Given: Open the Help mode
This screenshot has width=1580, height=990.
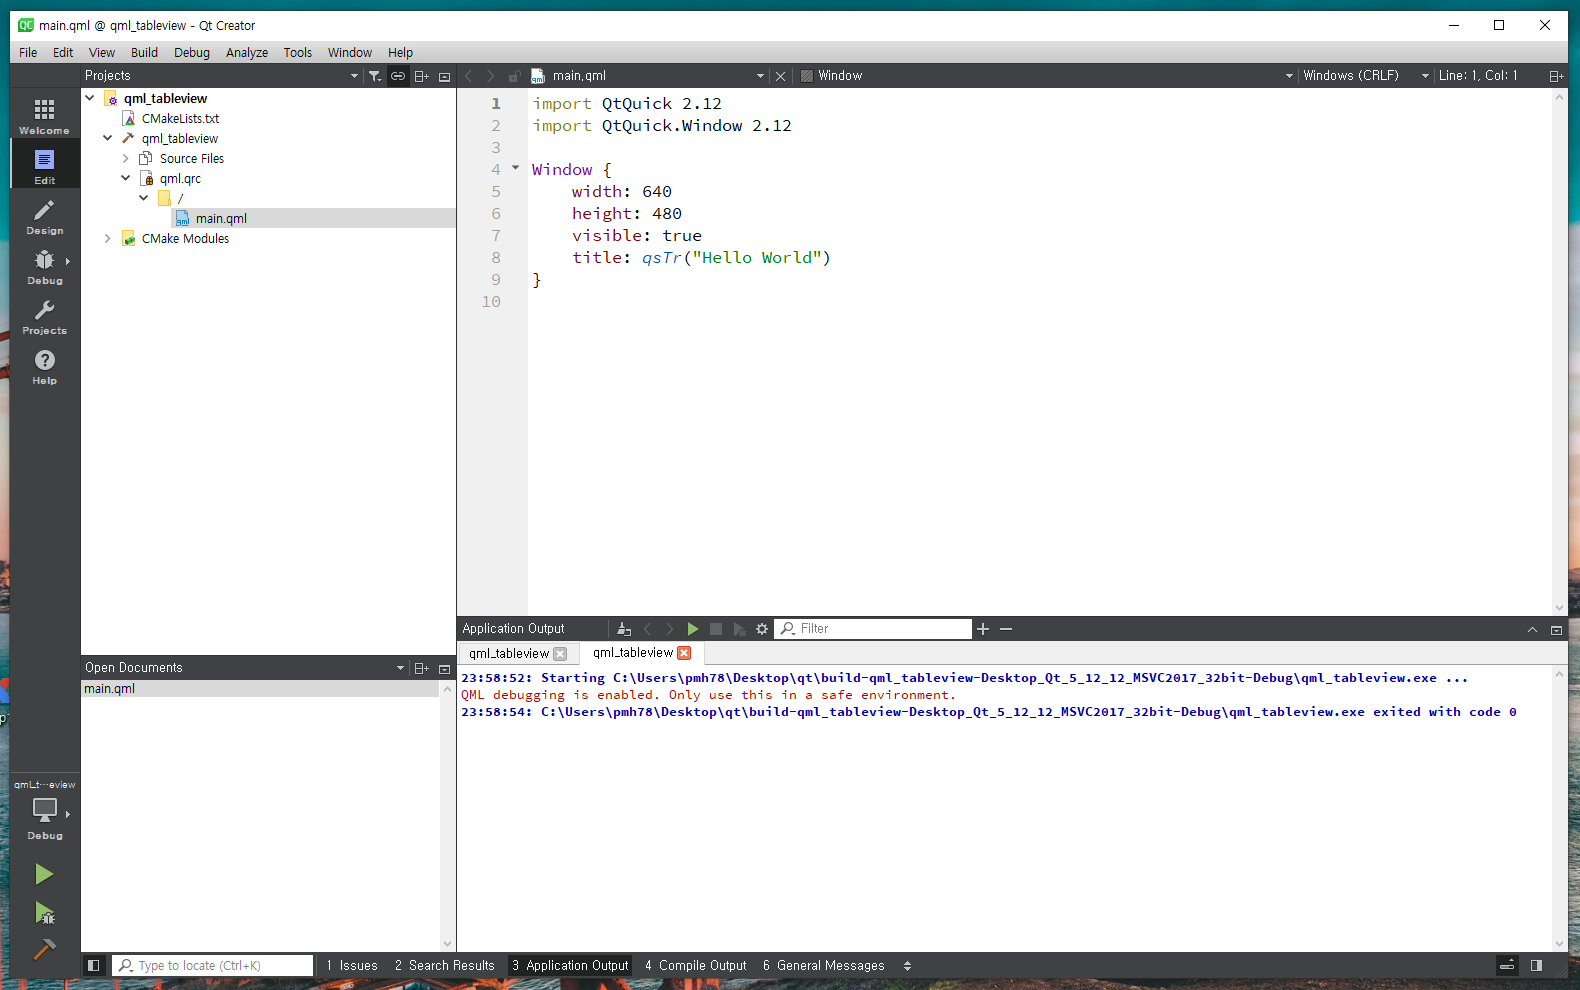Looking at the screenshot, I should pos(44,365).
